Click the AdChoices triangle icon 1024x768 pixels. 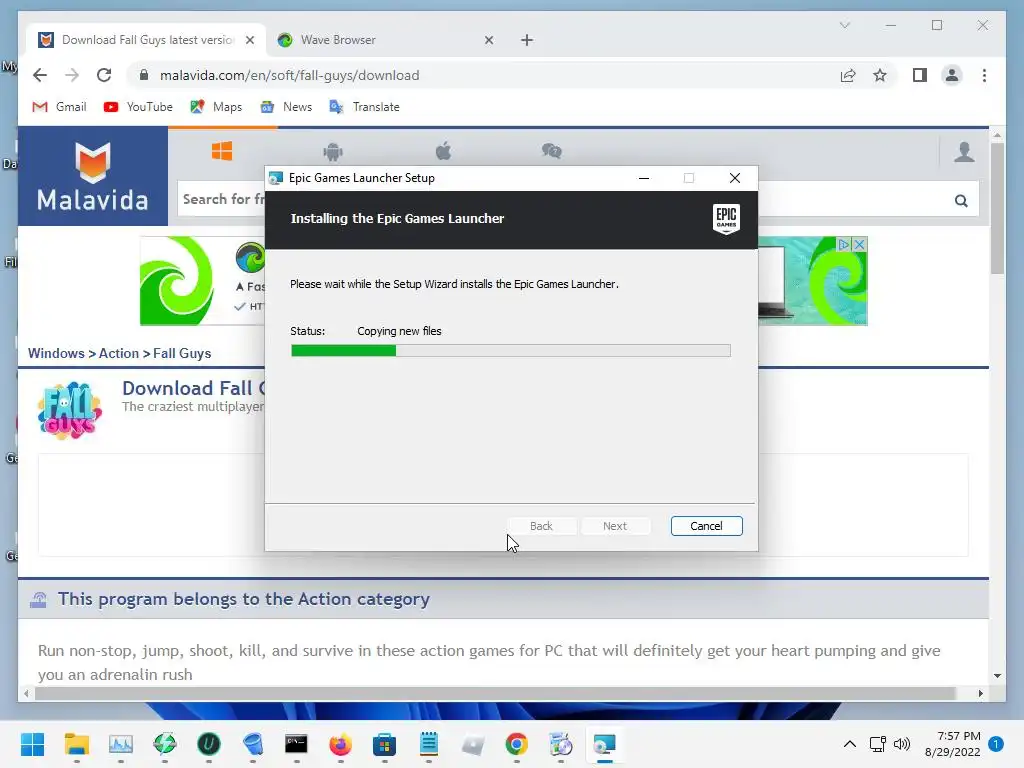(x=844, y=244)
